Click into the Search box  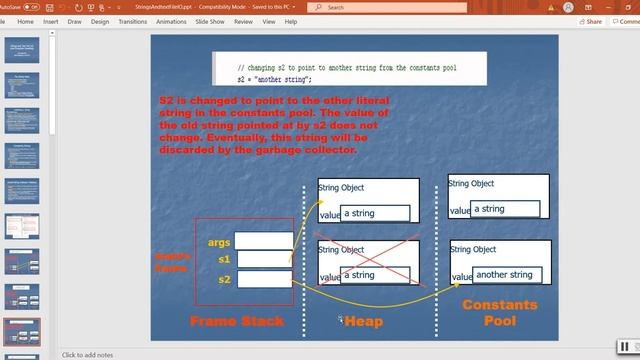387,7
